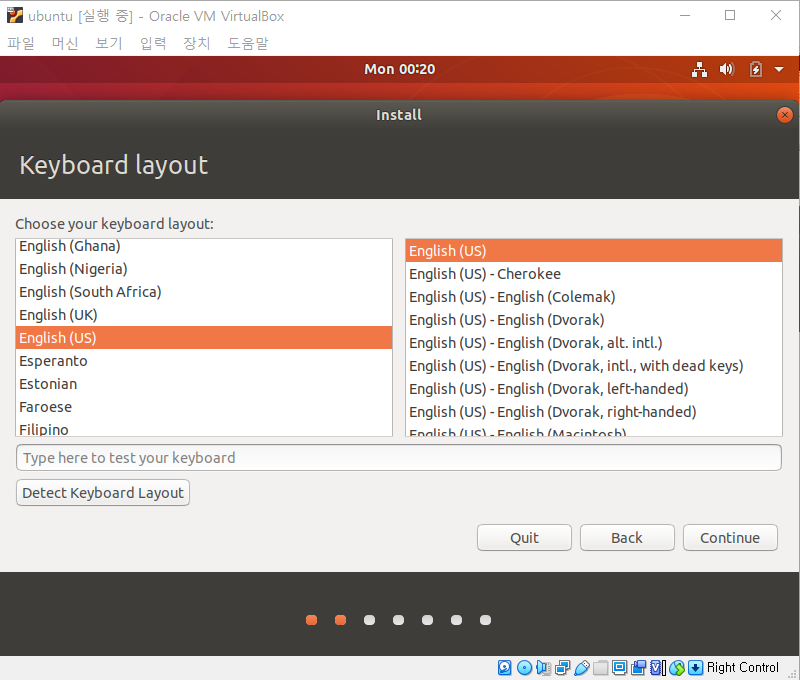
Task: Select English (US) in left list
Action: point(204,338)
